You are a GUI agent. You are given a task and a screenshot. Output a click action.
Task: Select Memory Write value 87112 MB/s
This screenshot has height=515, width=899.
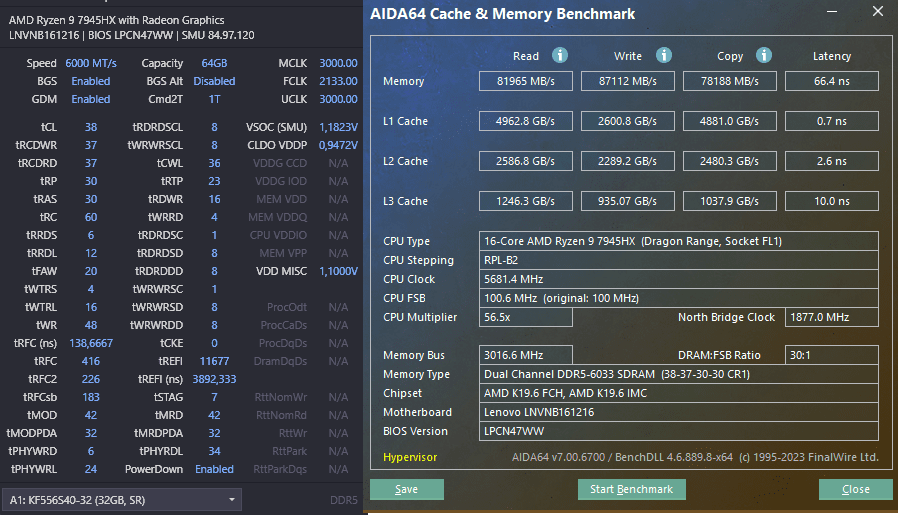coord(628,81)
